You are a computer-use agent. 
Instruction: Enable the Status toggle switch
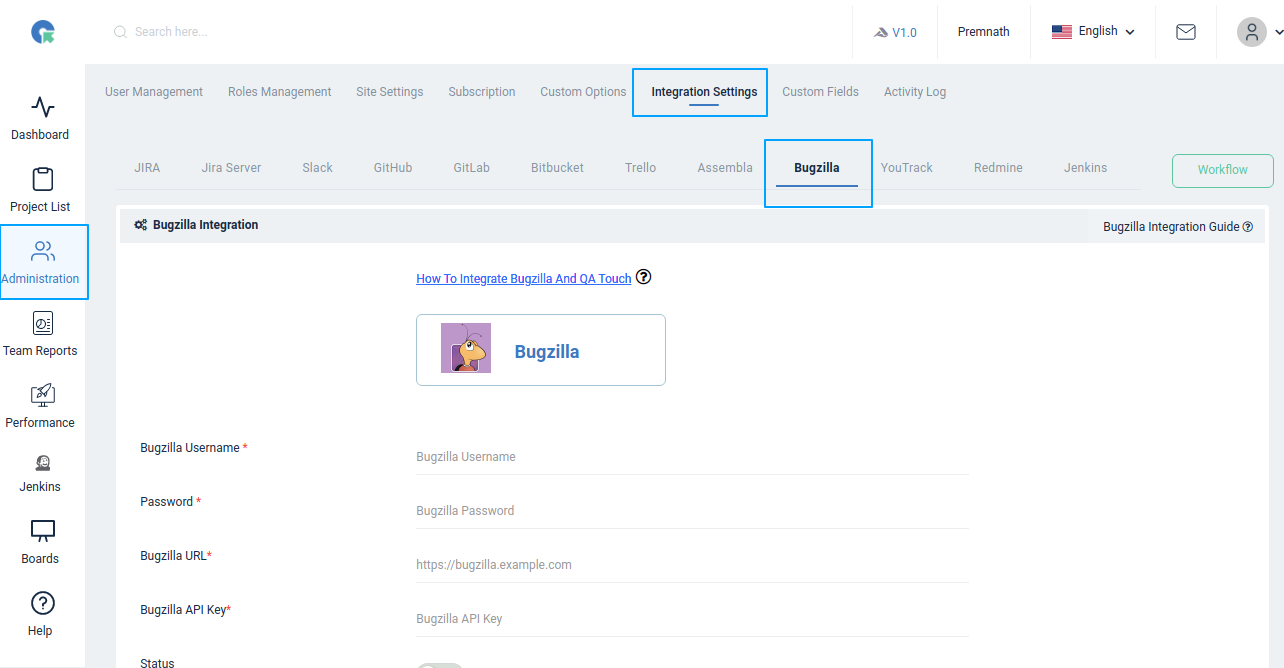point(440,664)
